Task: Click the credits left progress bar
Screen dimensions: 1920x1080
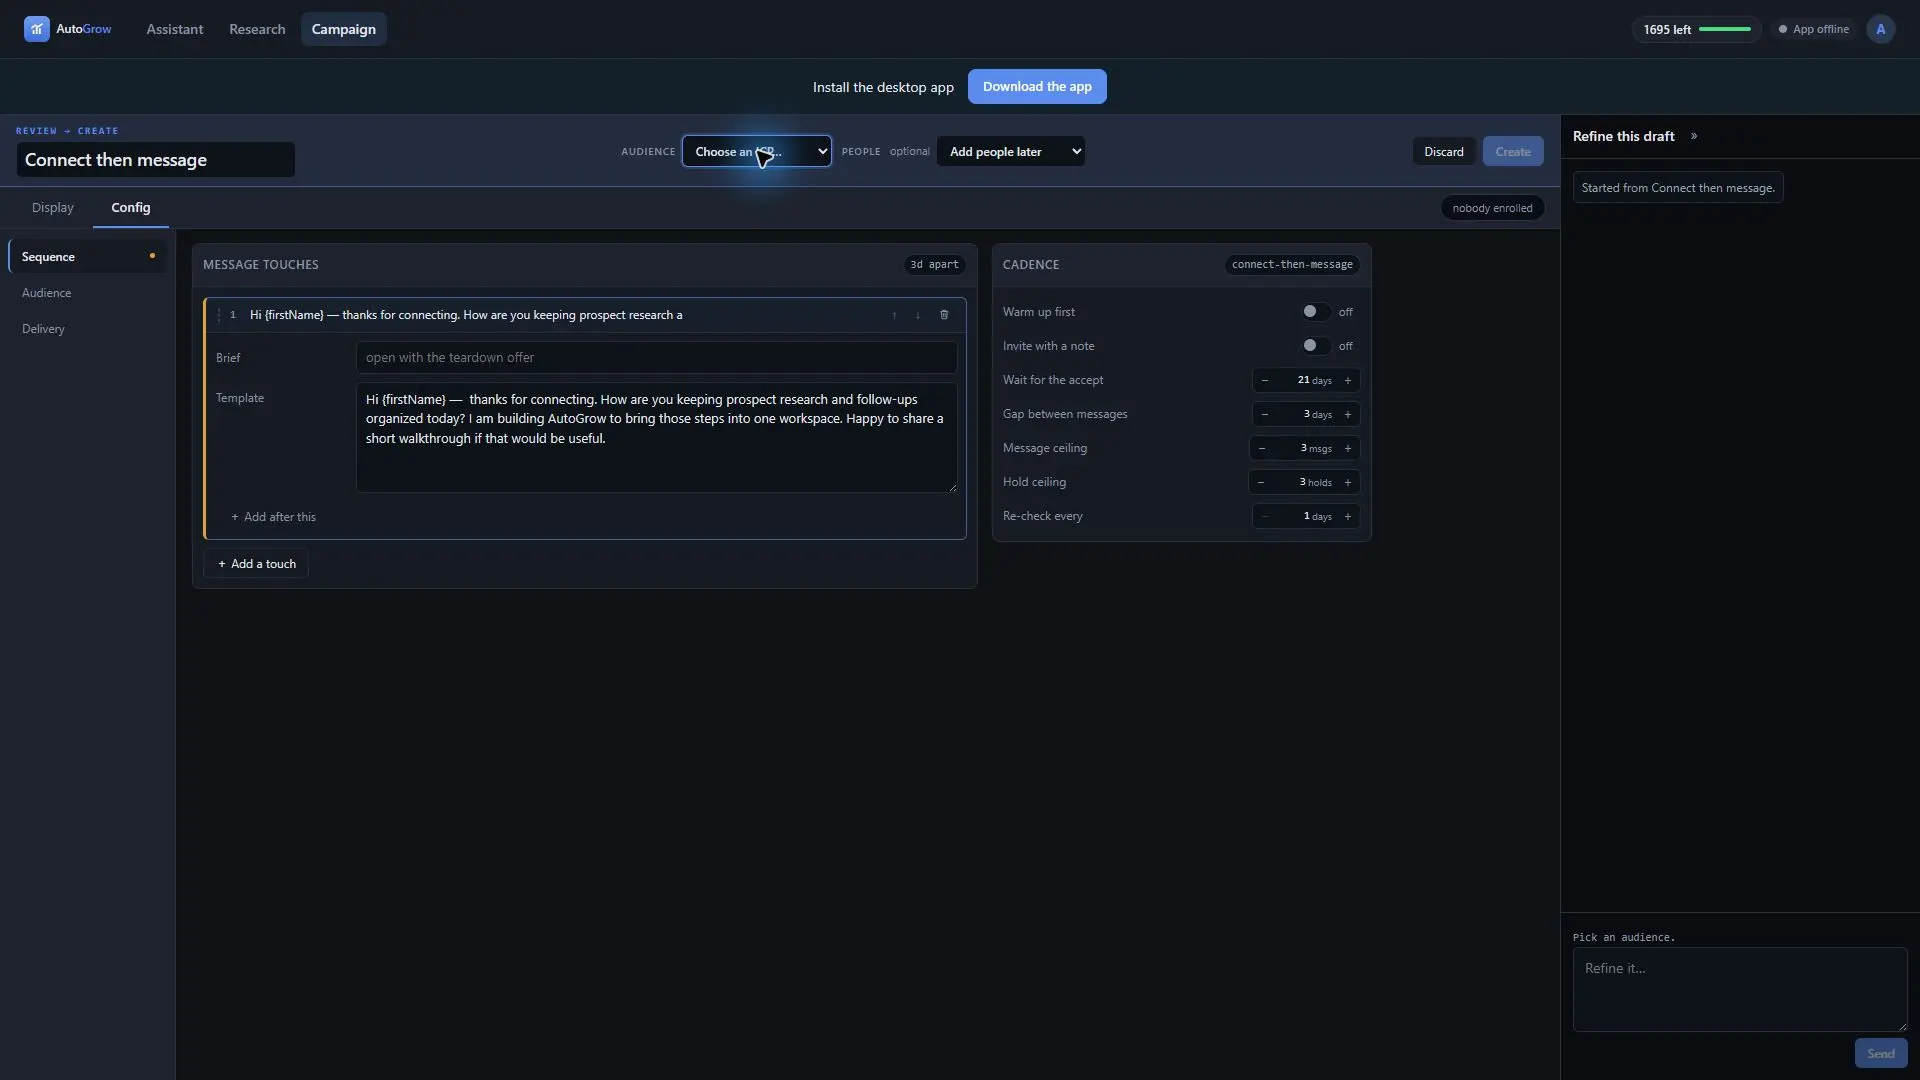Action: pos(1725,29)
